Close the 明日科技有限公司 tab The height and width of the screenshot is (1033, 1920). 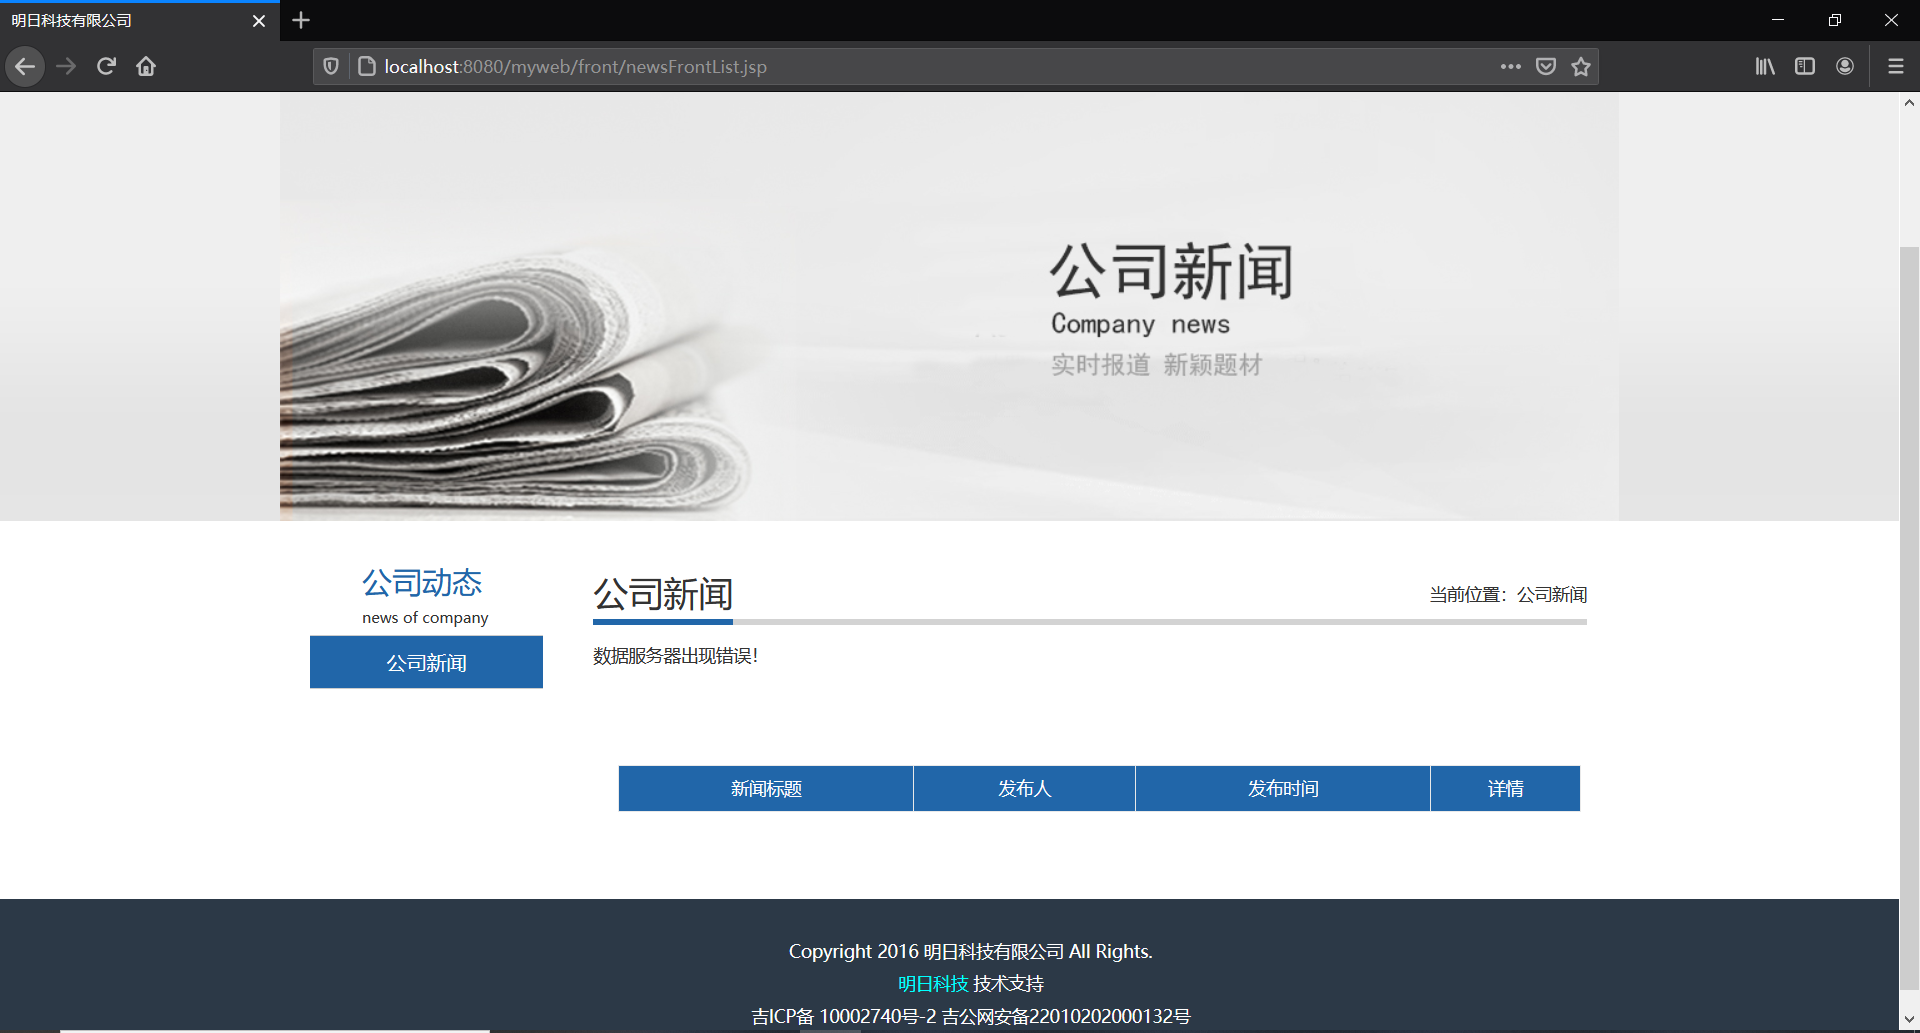coord(259,21)
